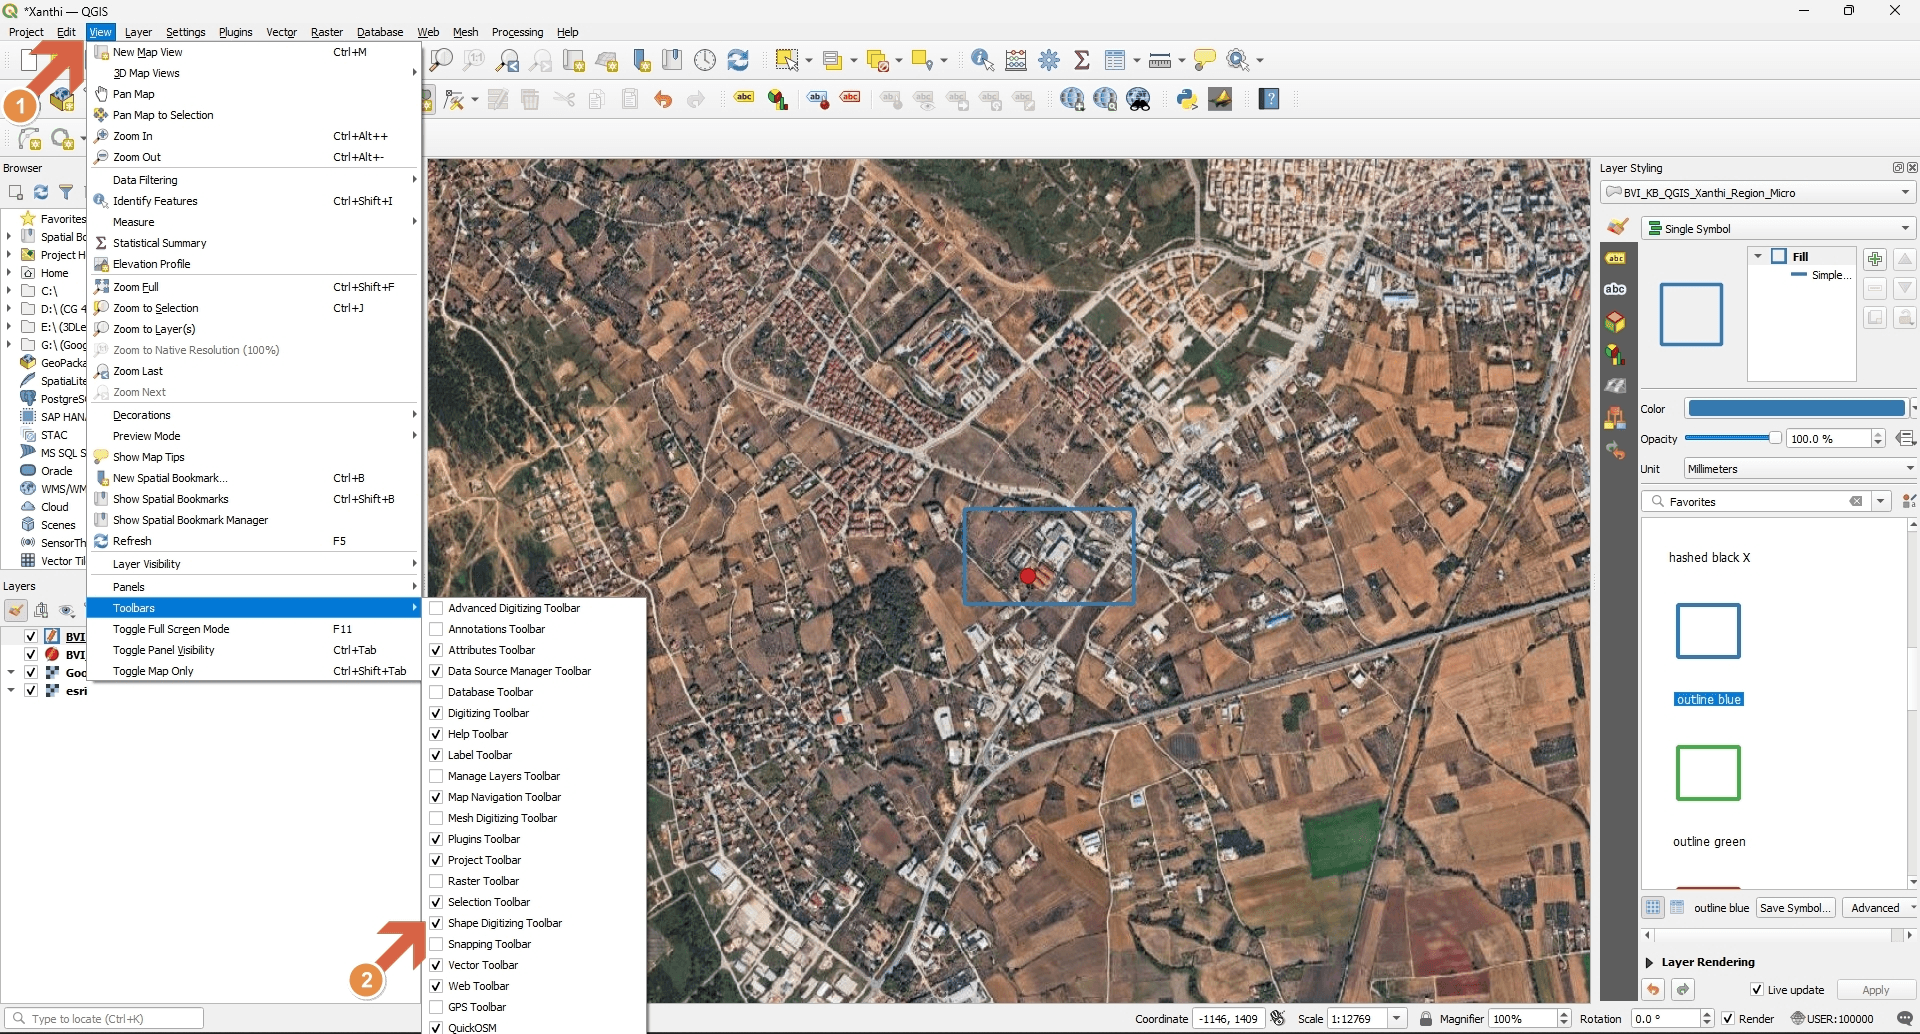
Task: Click the Deselect Features toolbar icon
Action: pyautogui.click(x=878, y=60)
